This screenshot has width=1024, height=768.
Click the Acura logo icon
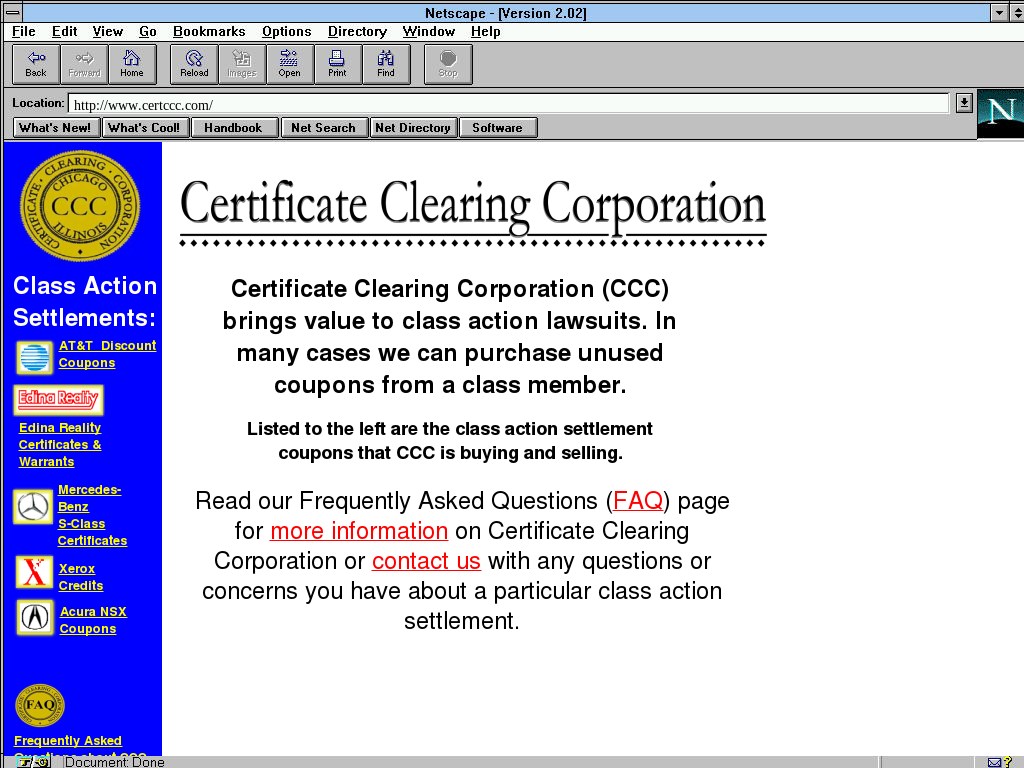click(x=35, y=617)
